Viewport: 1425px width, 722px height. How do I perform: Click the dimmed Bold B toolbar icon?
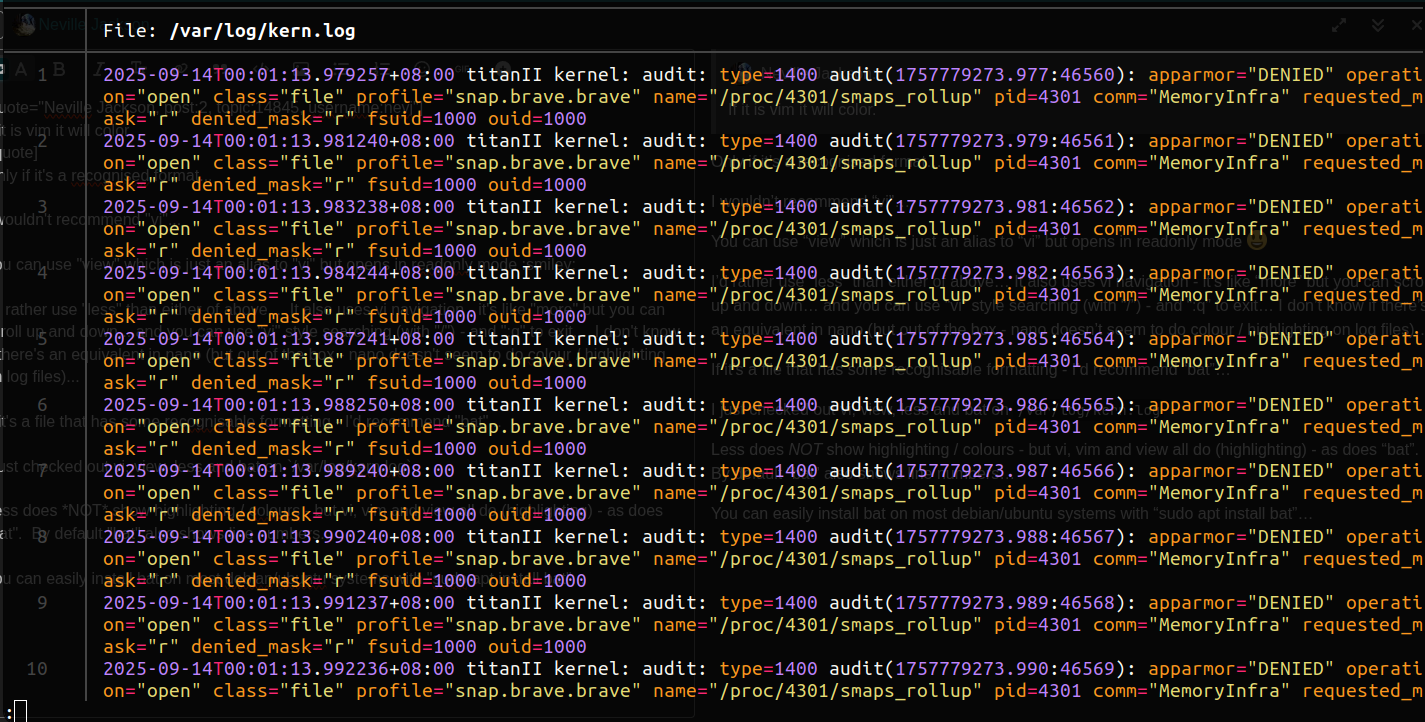click(x=59, y=69)
